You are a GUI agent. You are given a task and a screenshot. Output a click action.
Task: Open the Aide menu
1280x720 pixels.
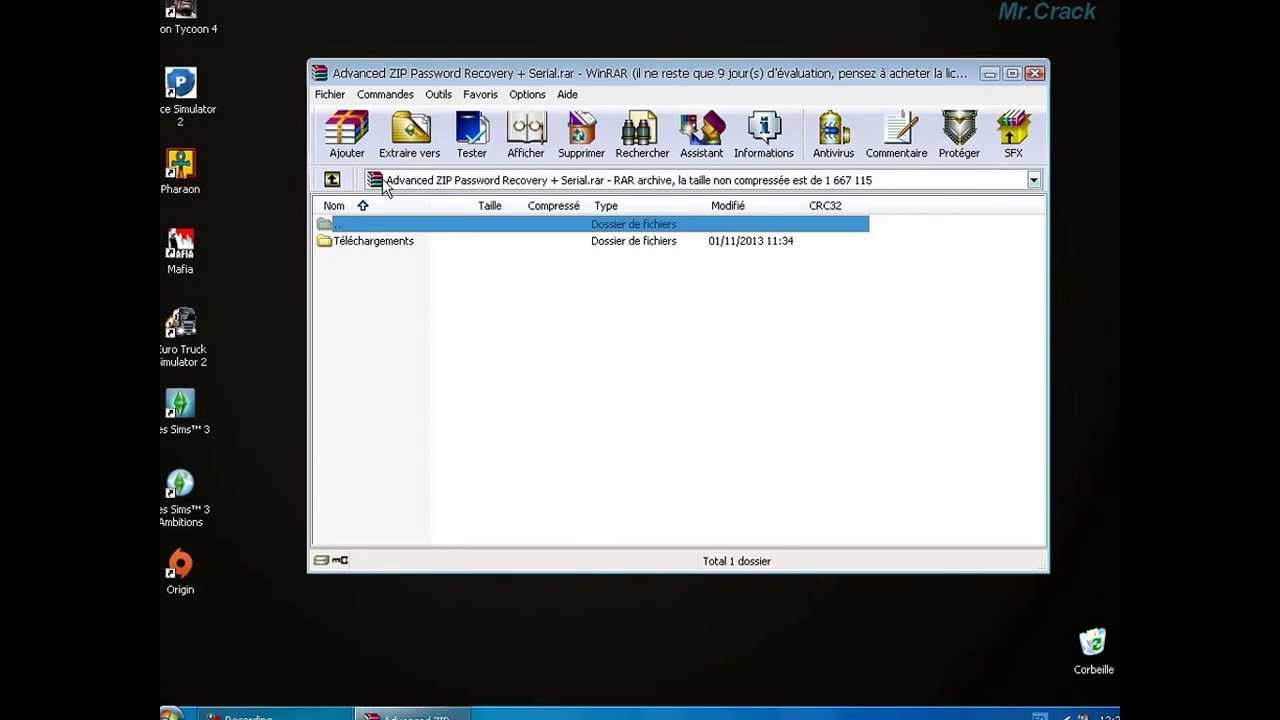(567, 94)
